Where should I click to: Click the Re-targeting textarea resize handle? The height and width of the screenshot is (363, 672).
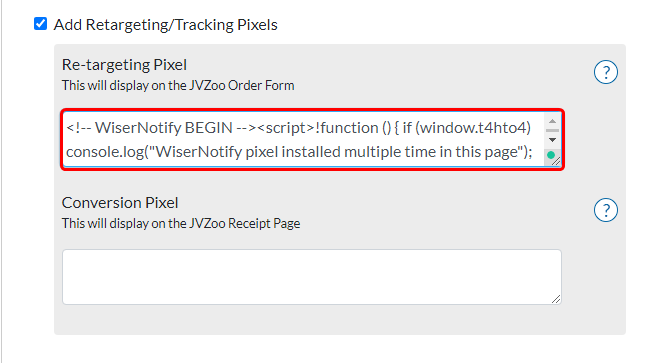pos(556,161)
